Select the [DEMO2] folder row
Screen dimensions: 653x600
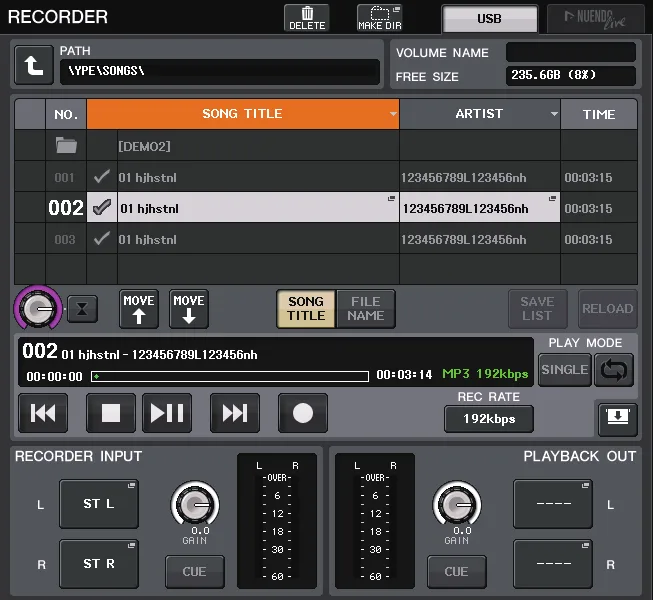pos(326,146)
